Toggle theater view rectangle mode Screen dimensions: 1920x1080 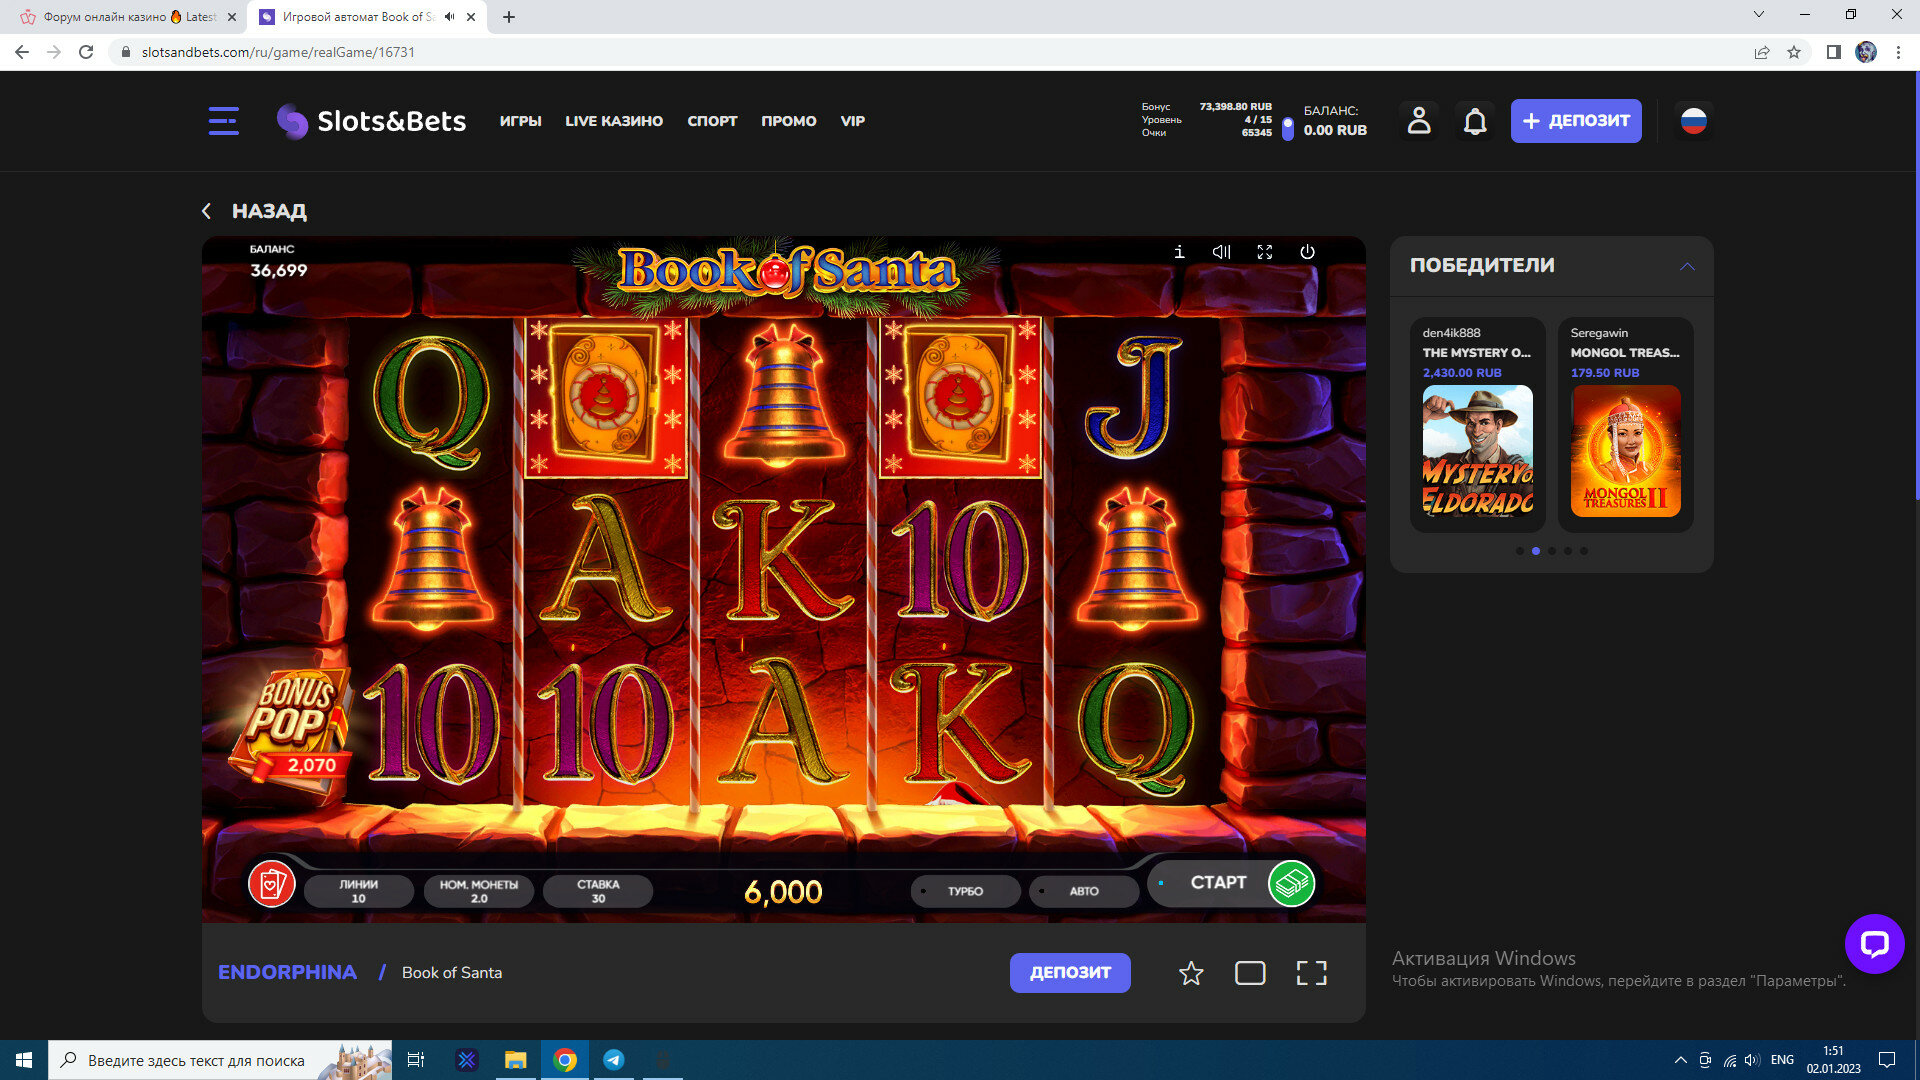tap(1250, 973)
